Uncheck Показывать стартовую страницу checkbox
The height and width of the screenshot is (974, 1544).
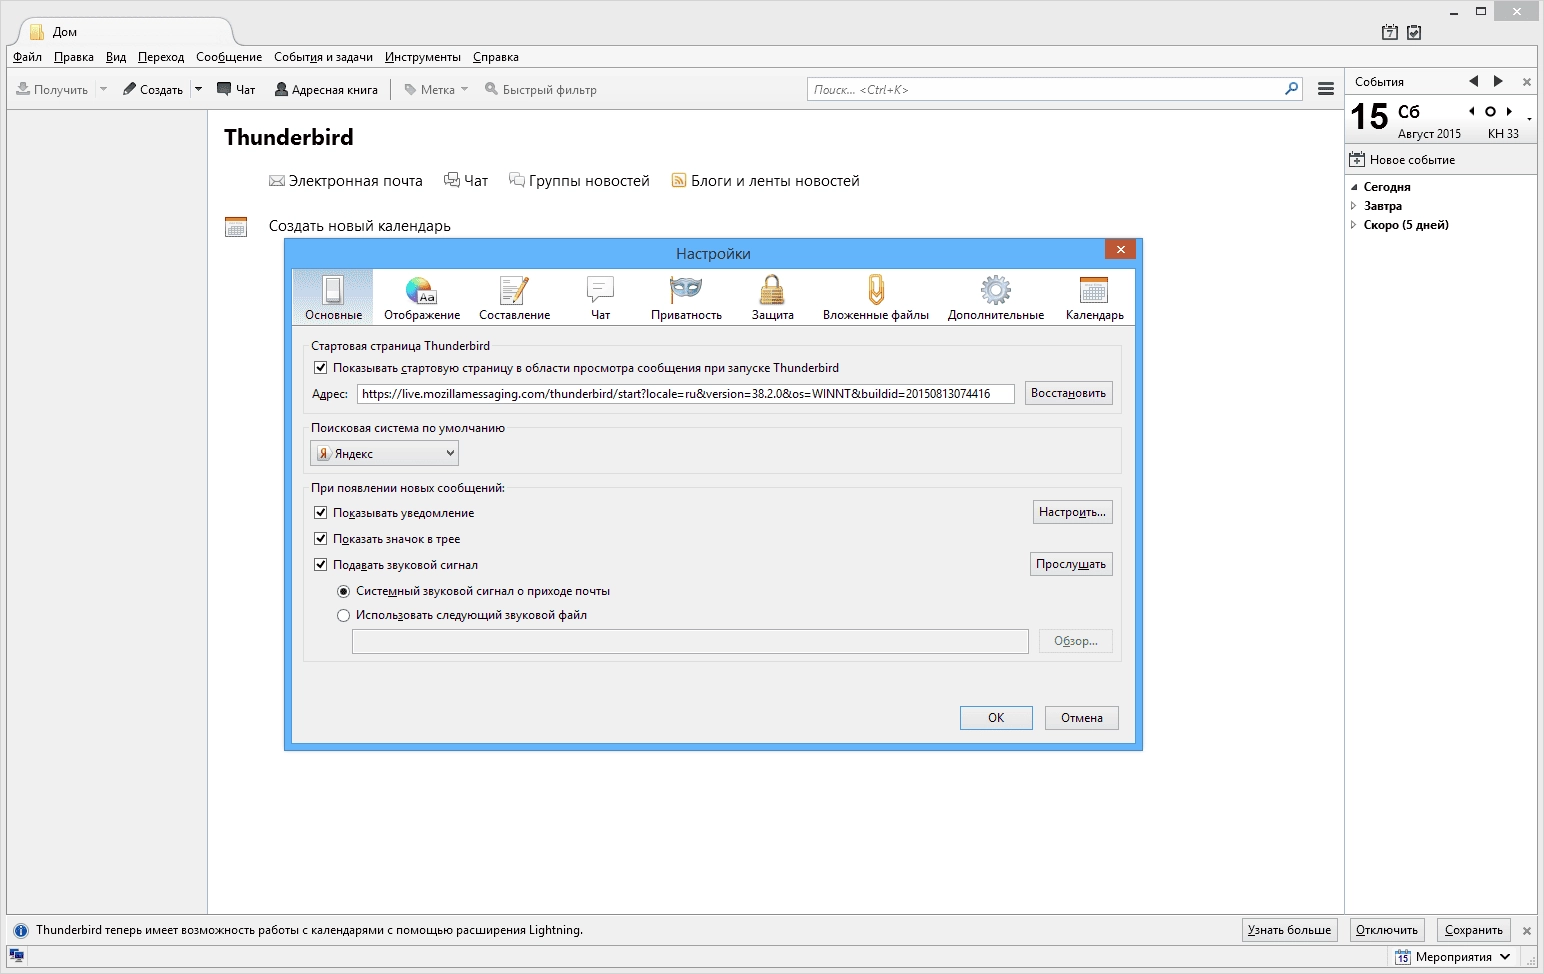tap(321, 367)
